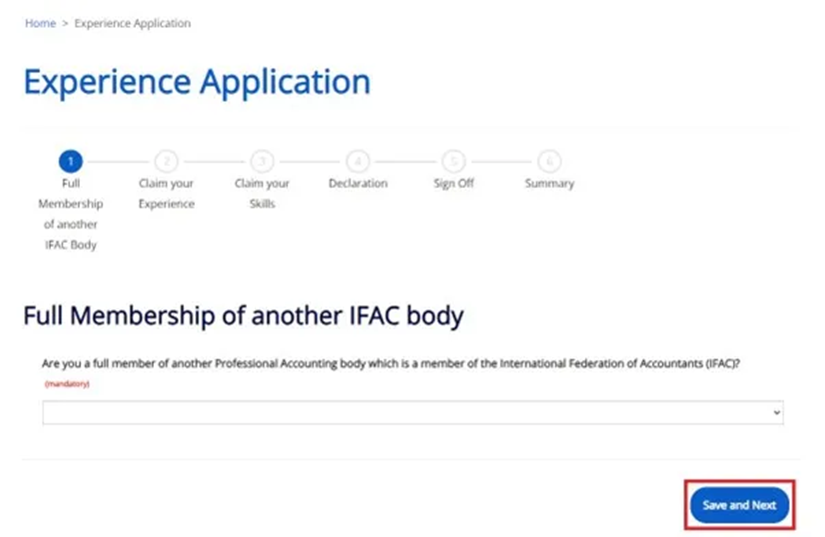The image size is (825, 537).
Task: Open the Full Membership of another IFAC Body step label
Action: pyautogui.click(x=70, y=214)
